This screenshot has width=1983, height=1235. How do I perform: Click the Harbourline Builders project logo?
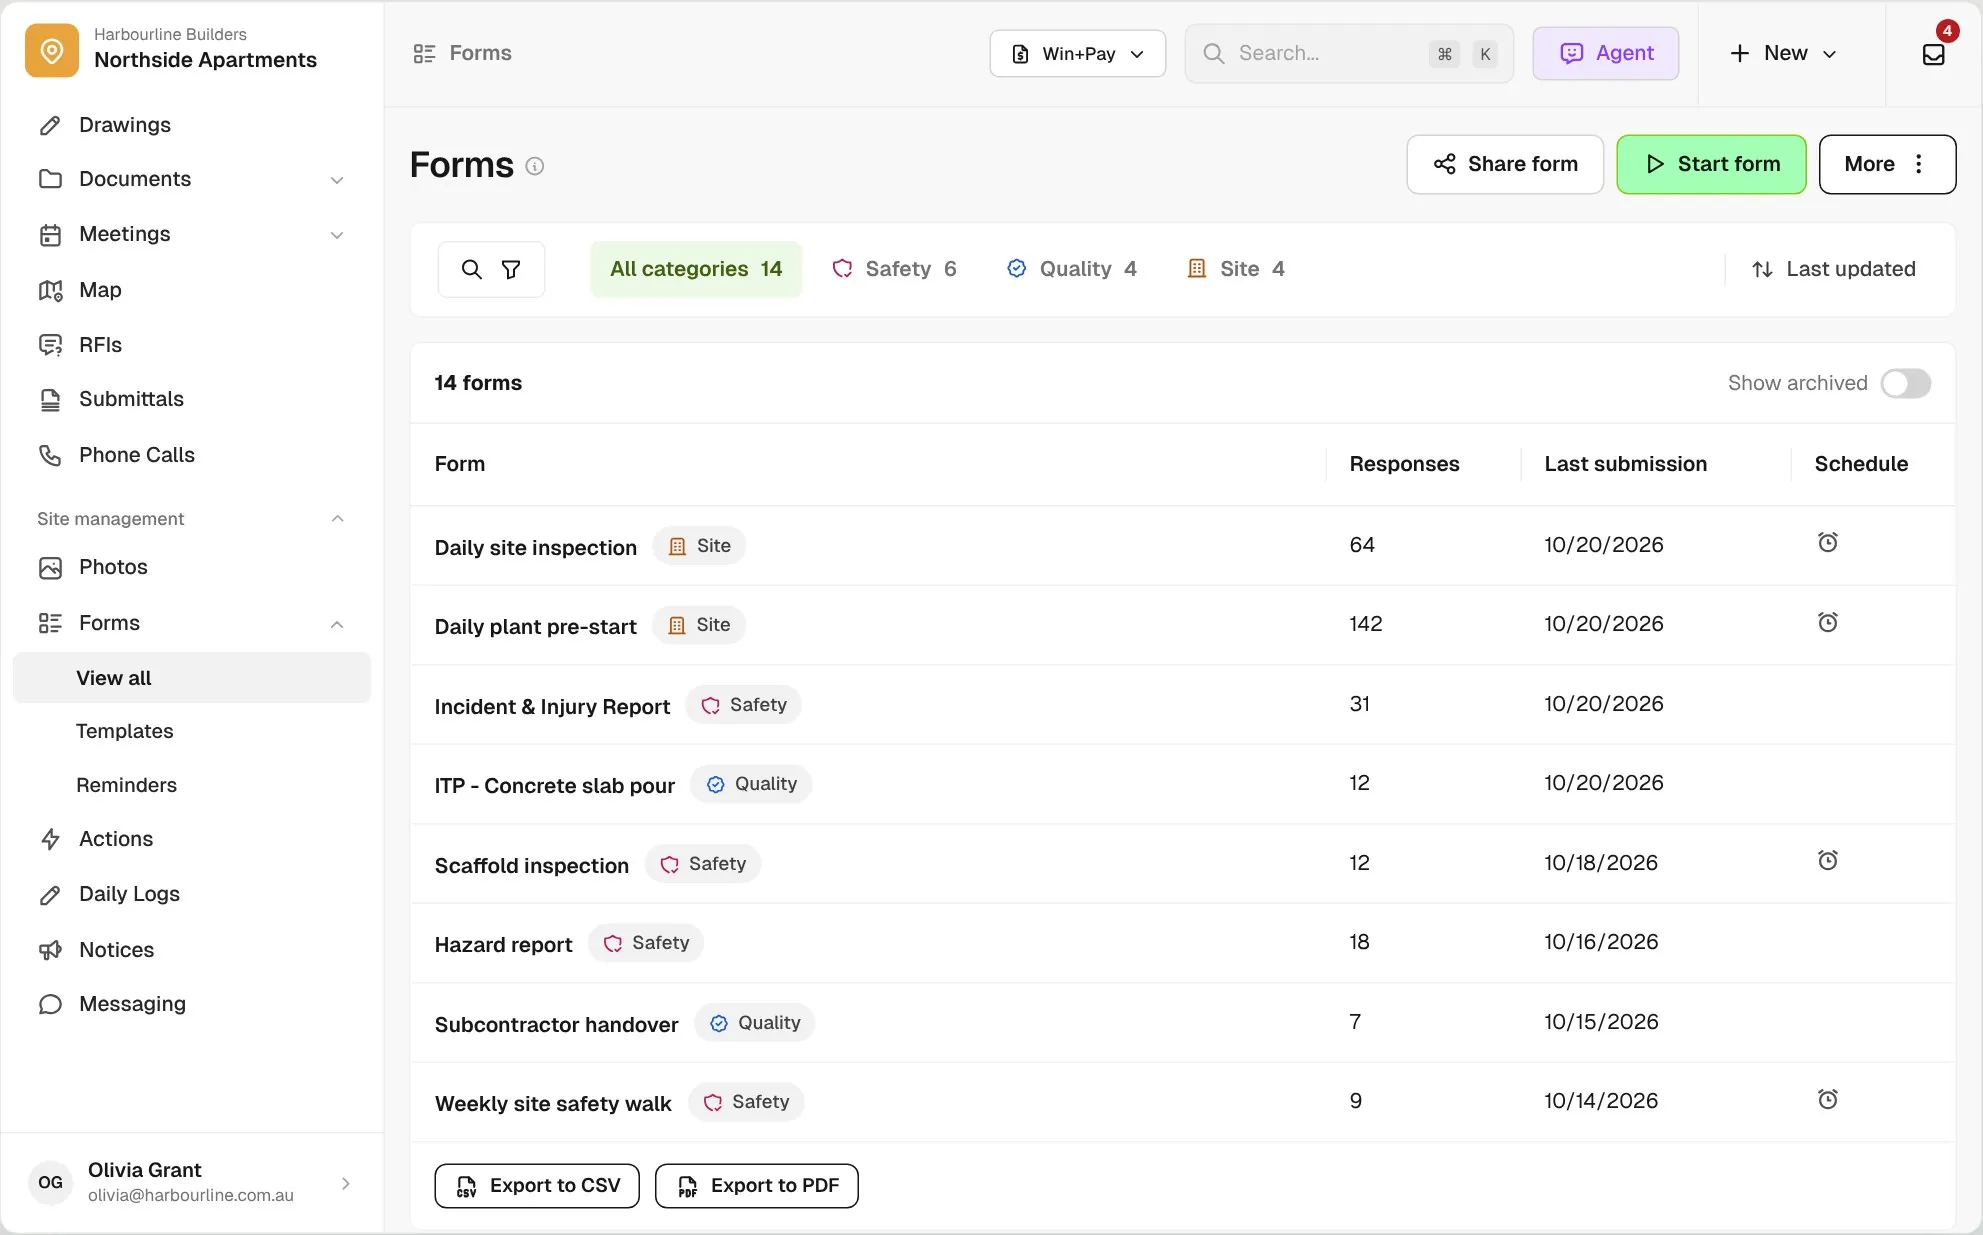(x=52, y=50)
